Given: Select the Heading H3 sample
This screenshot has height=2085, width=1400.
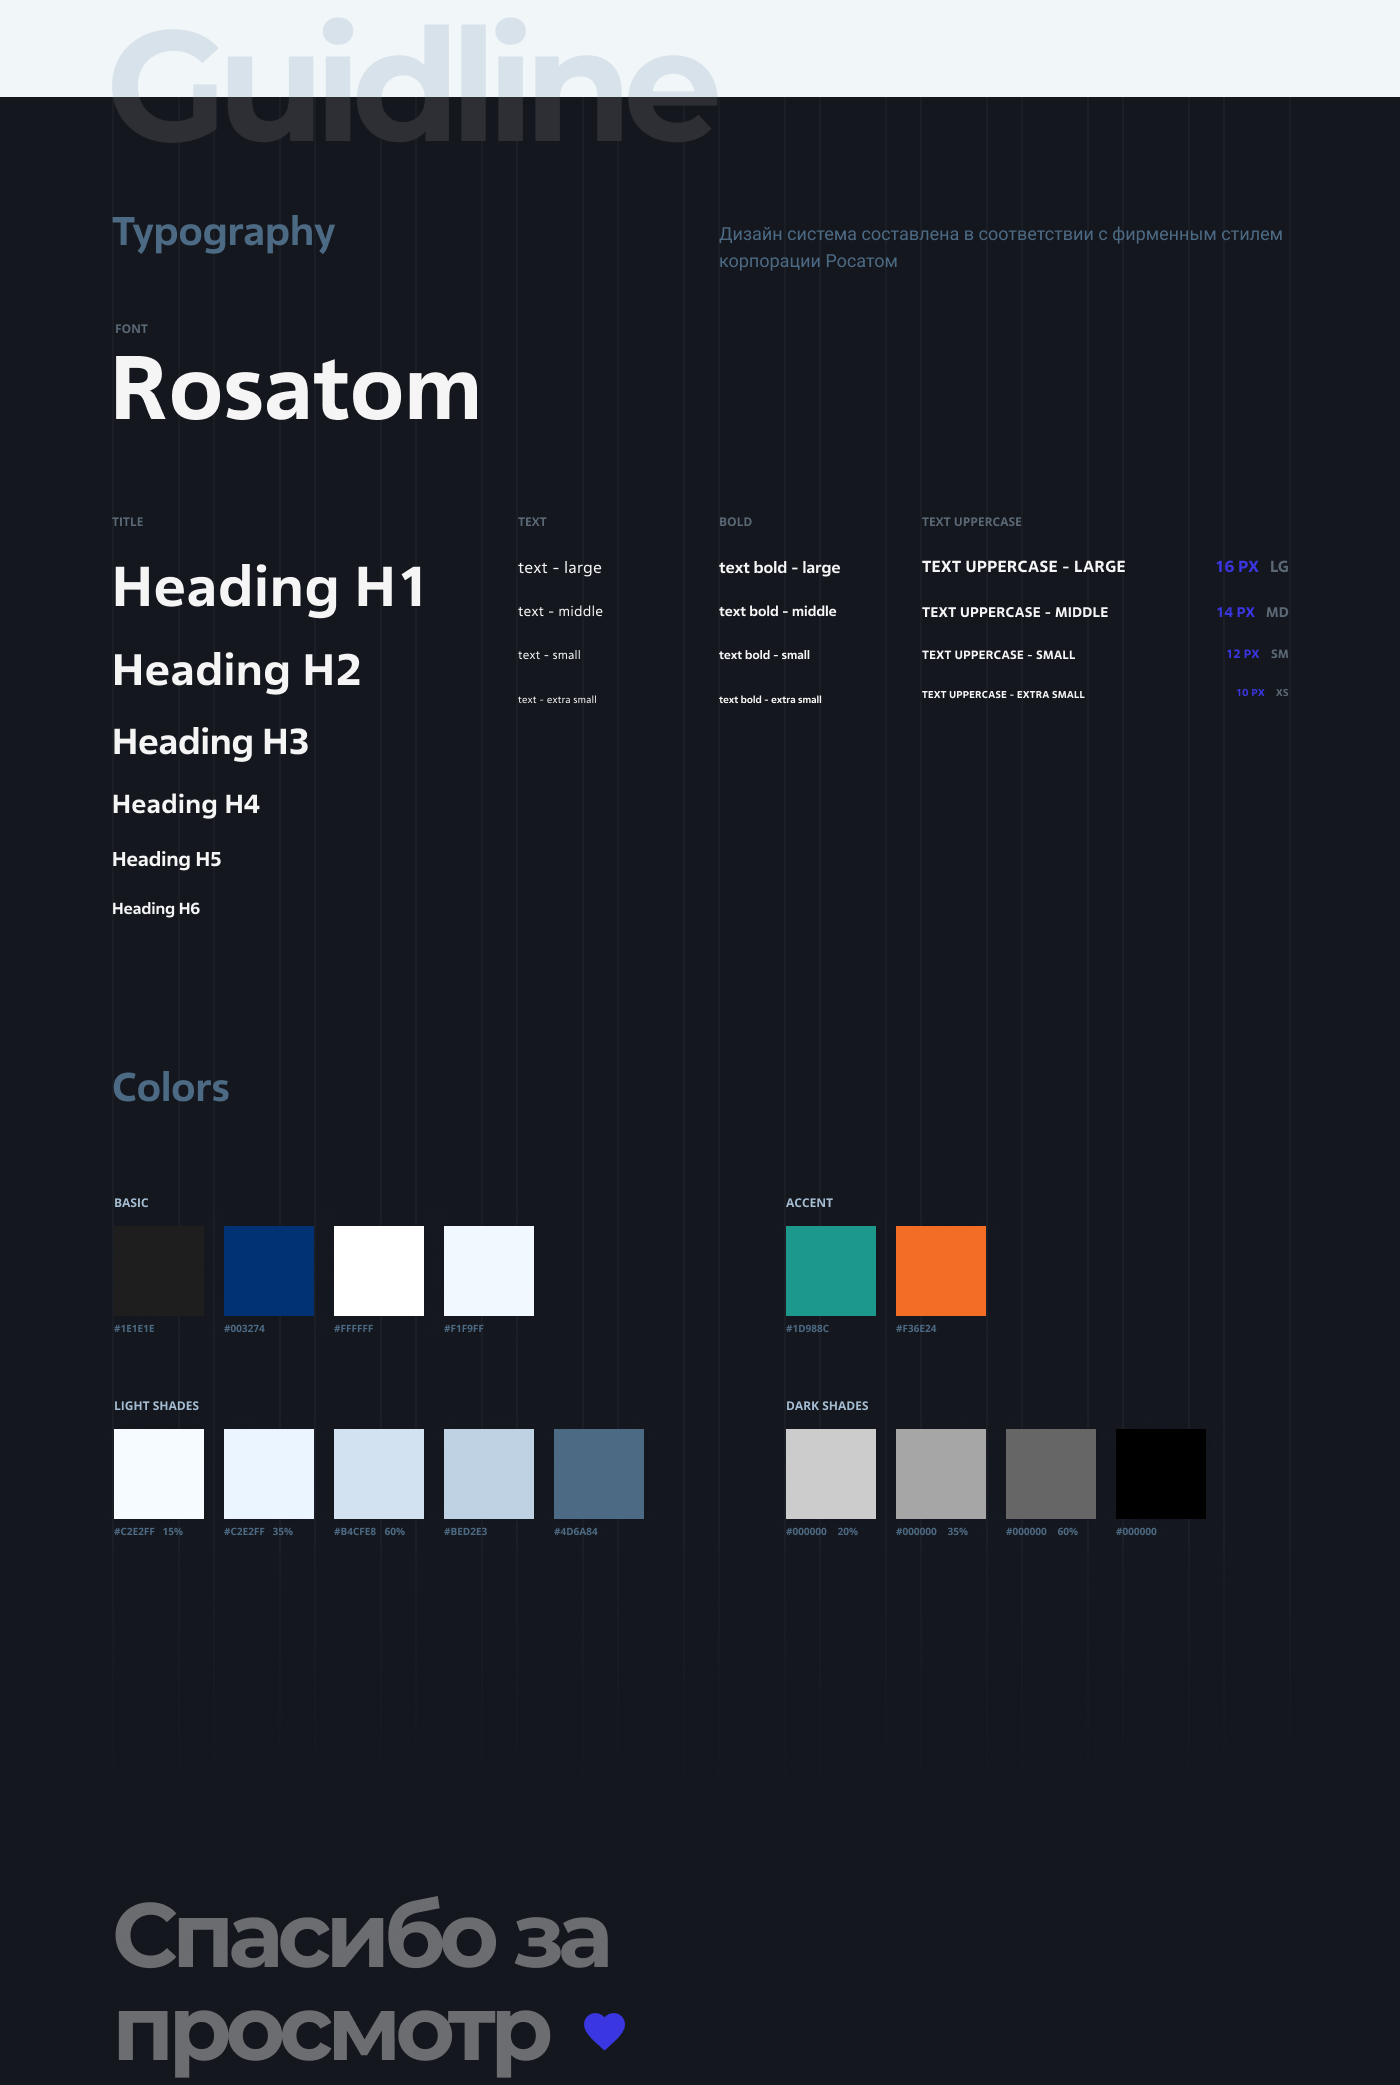Looking at the screenshot, I should point(211,742).
